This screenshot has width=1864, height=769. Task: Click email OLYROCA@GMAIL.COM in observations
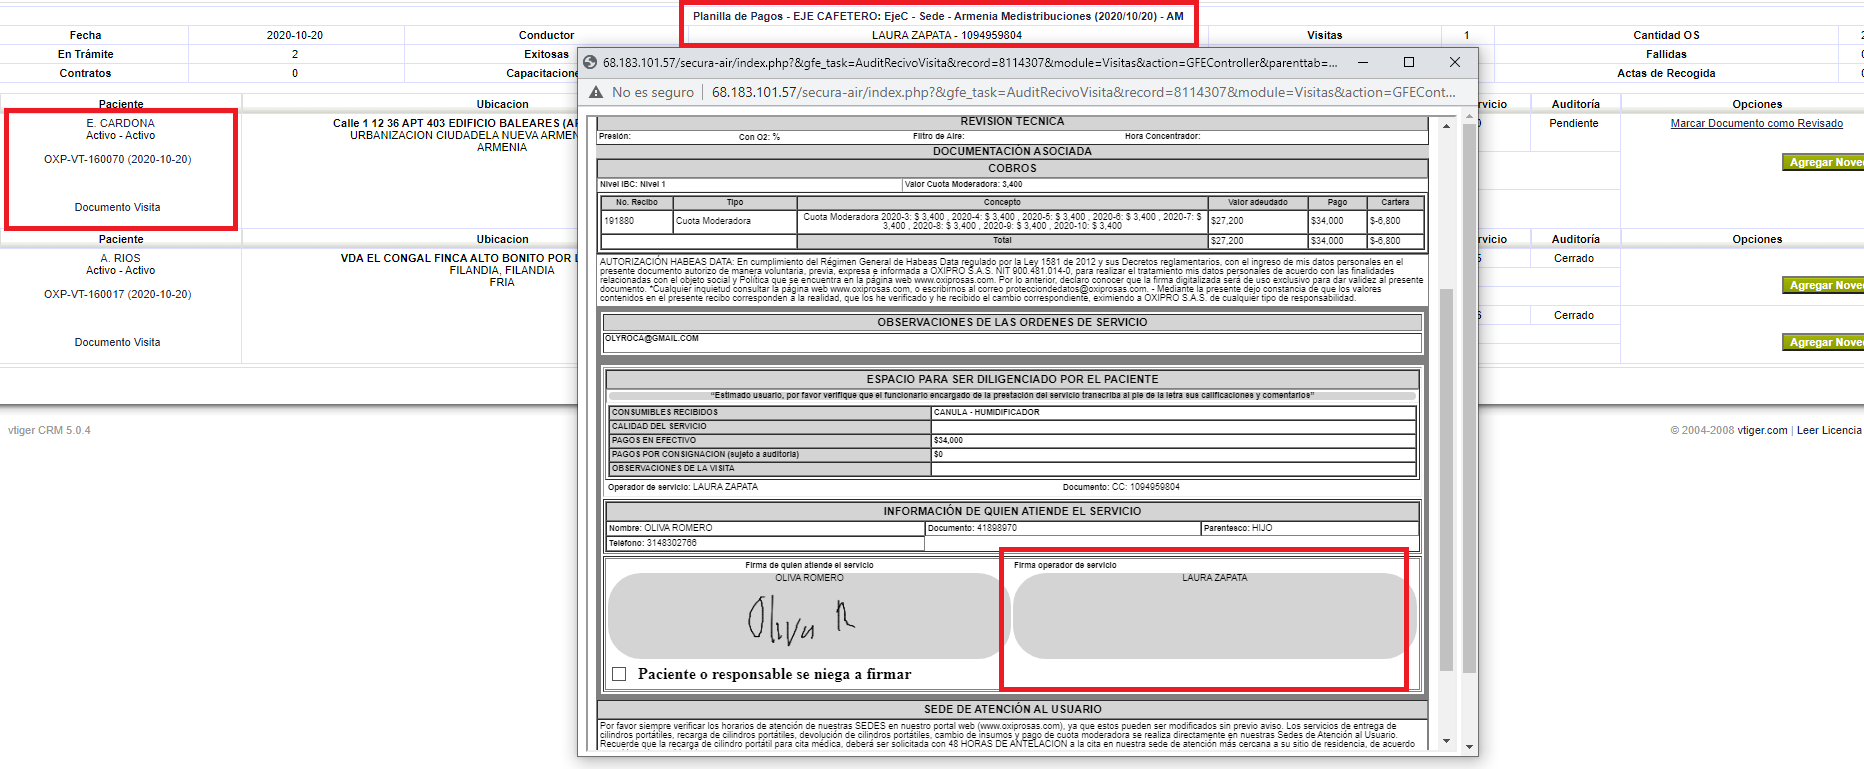[651, 338]
